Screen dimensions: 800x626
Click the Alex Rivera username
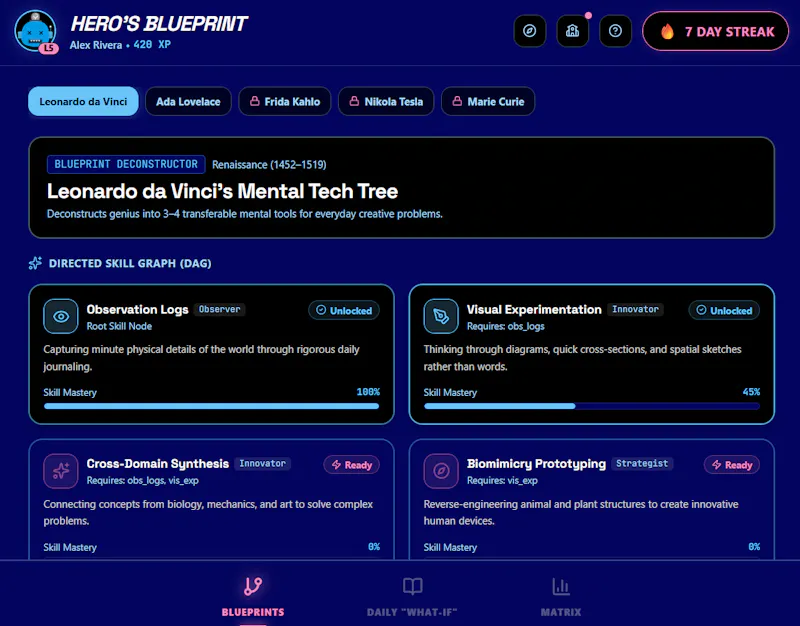coord(96,45)
